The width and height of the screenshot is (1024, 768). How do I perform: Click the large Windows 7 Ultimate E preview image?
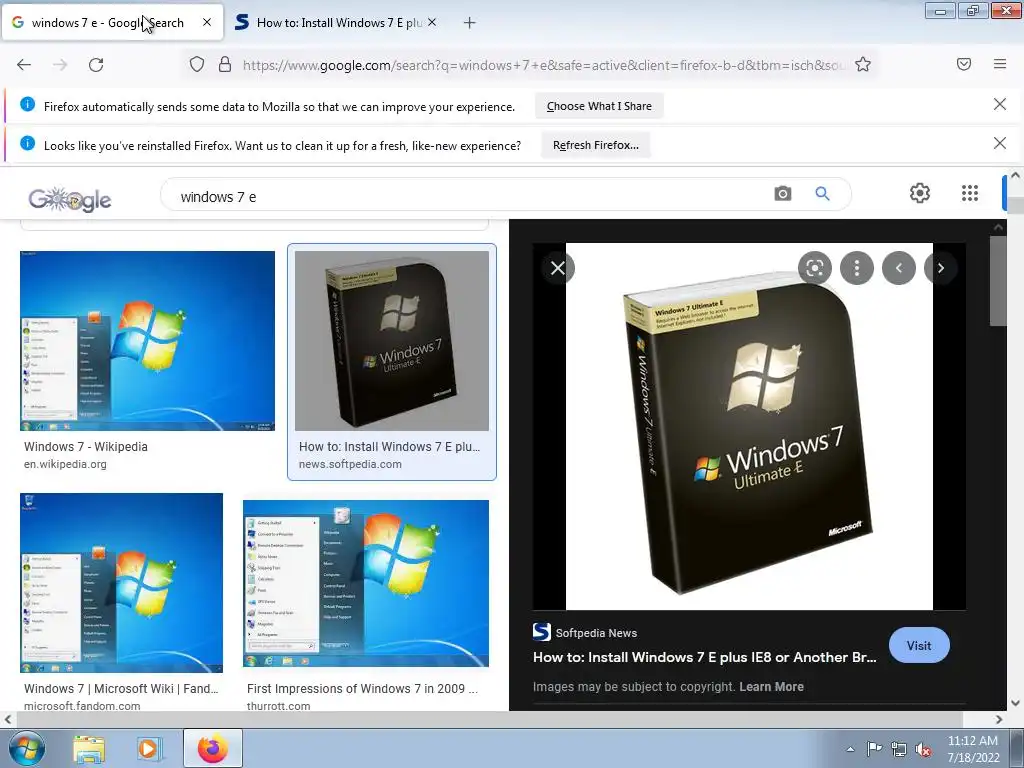point(749,426)
